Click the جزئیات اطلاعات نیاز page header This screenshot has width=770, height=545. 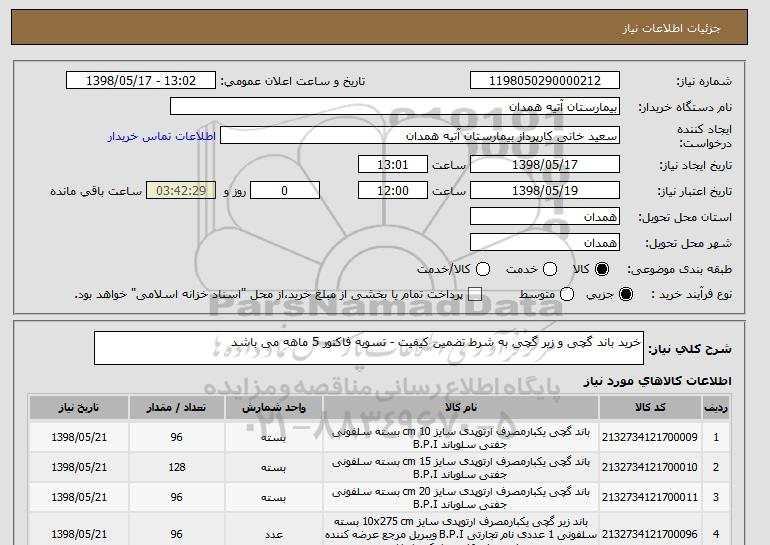pos(671,28)
